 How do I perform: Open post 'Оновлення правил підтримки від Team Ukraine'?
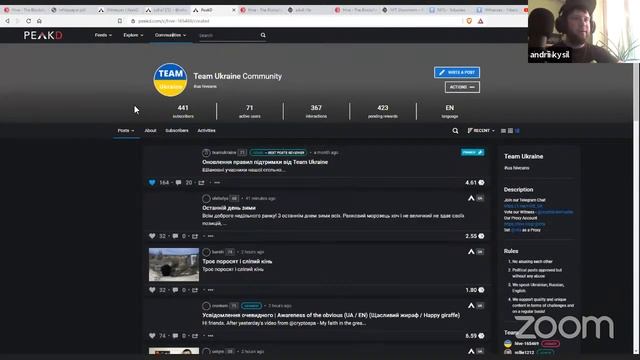pos(265,162)
